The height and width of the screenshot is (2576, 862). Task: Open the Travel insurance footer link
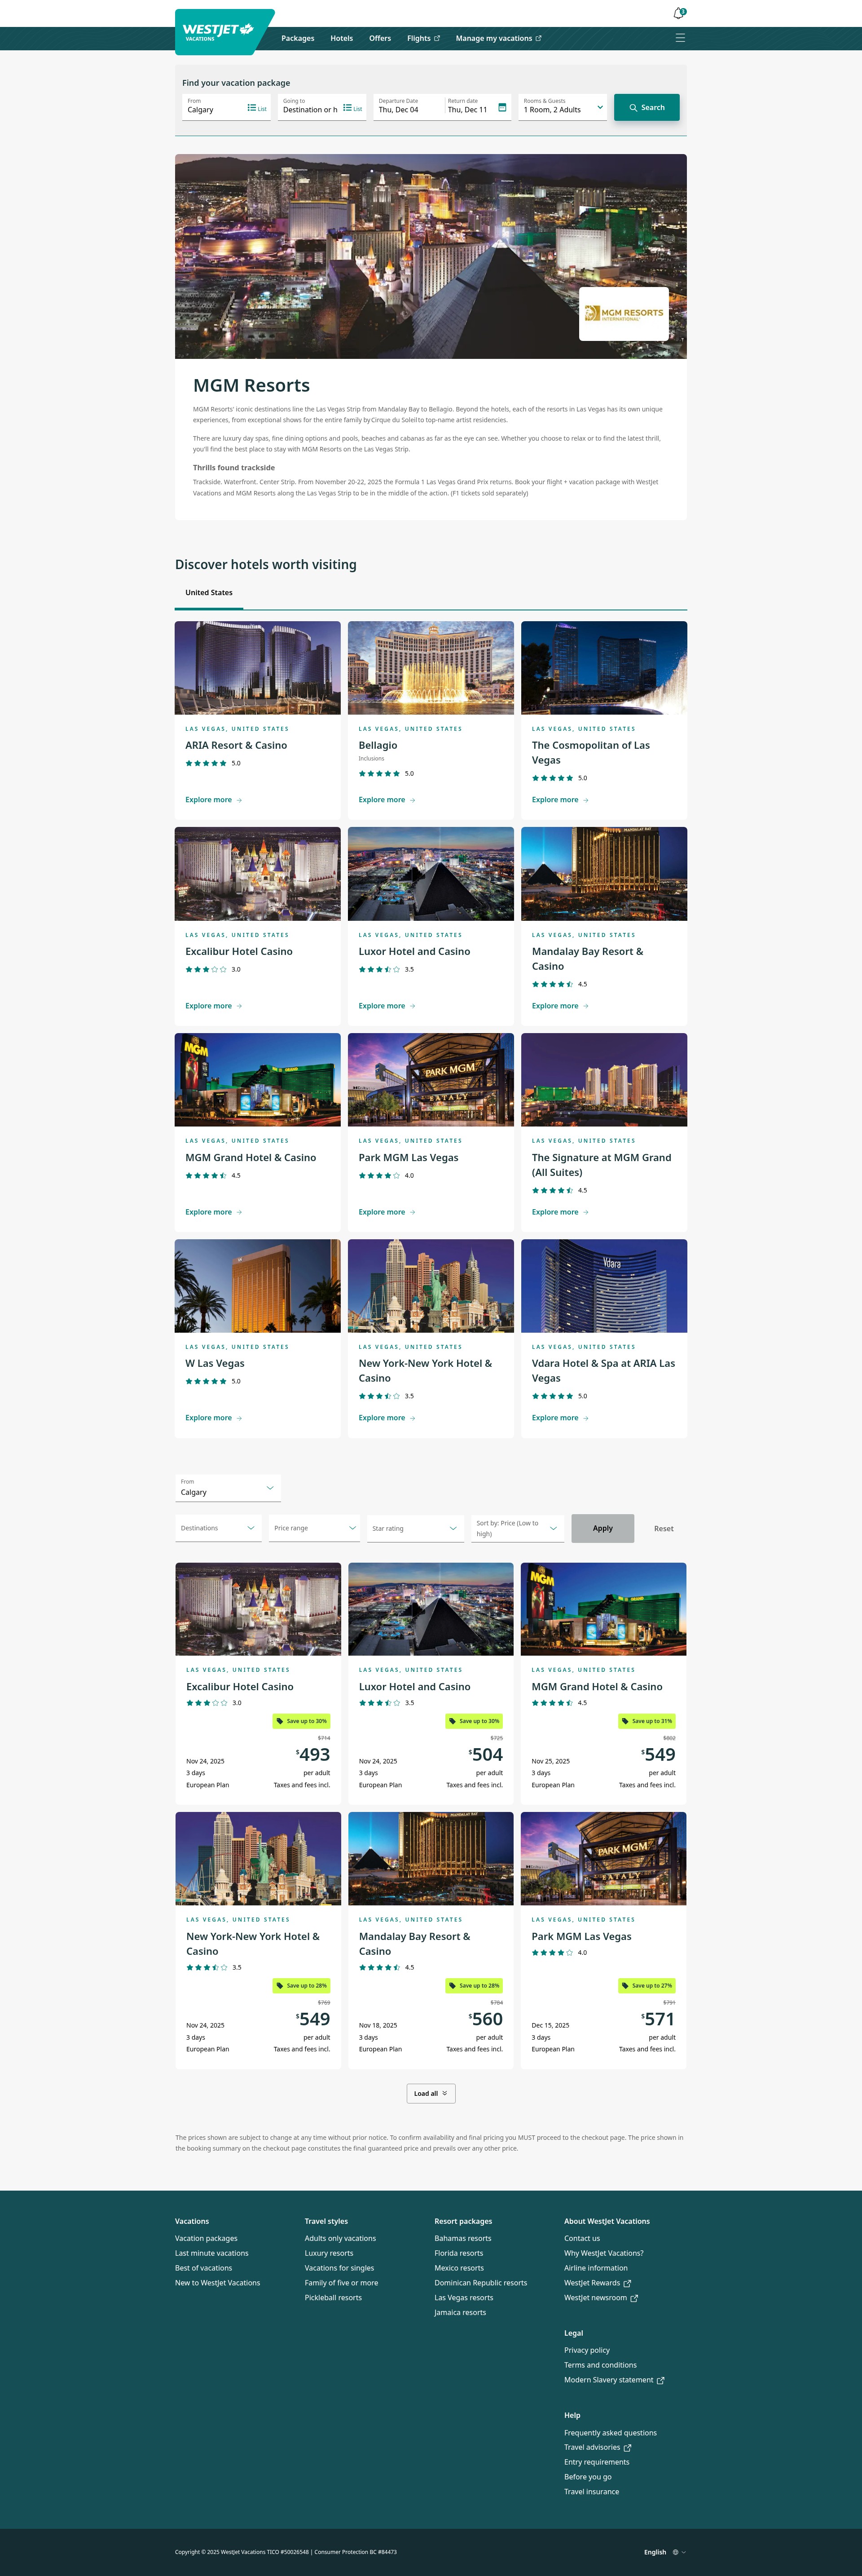pyautogui.click(x=592, y=2491)
